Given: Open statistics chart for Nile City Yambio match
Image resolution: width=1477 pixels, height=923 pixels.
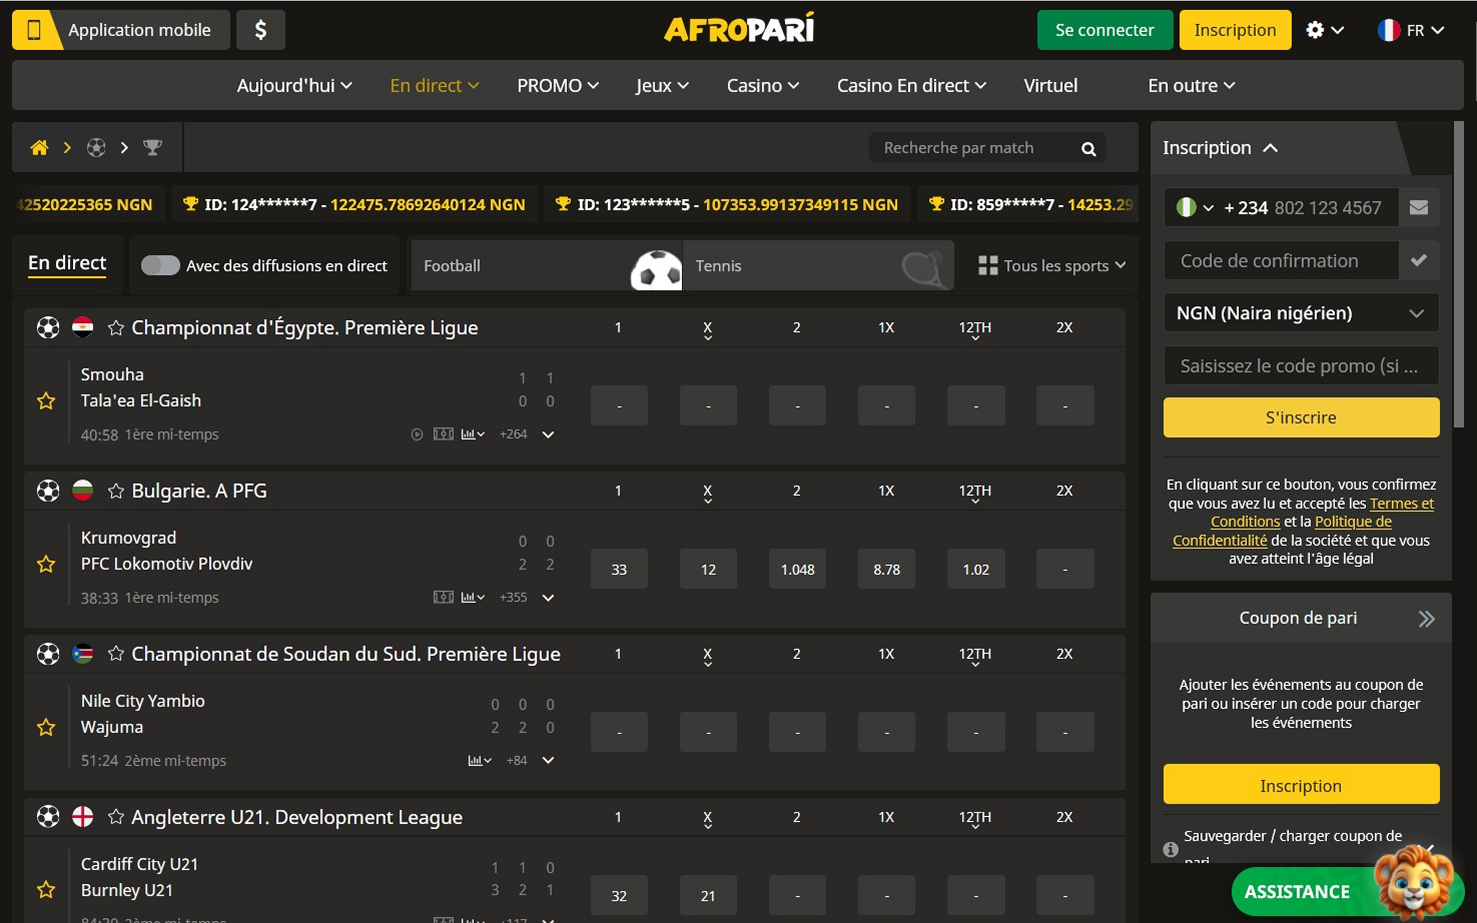Looking at the screenshot, I should 479,761.
